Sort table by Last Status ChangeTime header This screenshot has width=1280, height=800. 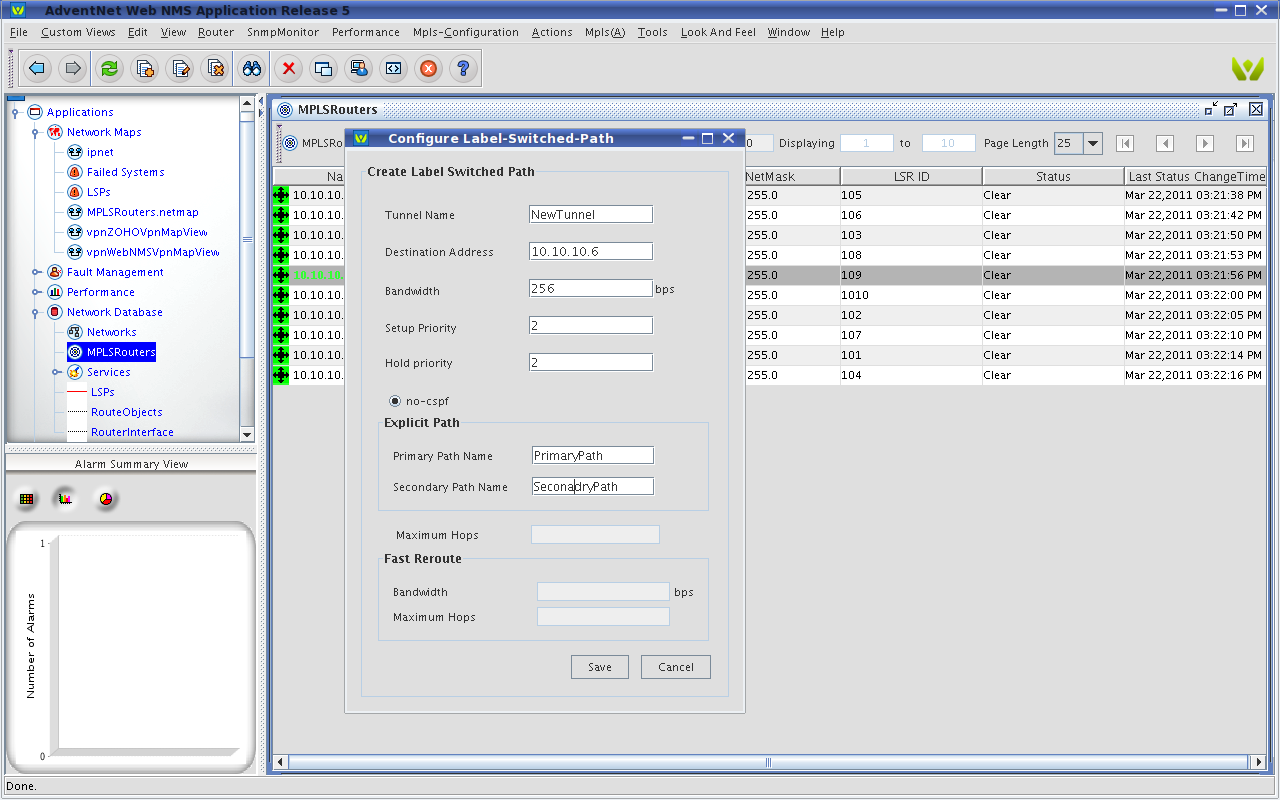[x=1196, y=176]
